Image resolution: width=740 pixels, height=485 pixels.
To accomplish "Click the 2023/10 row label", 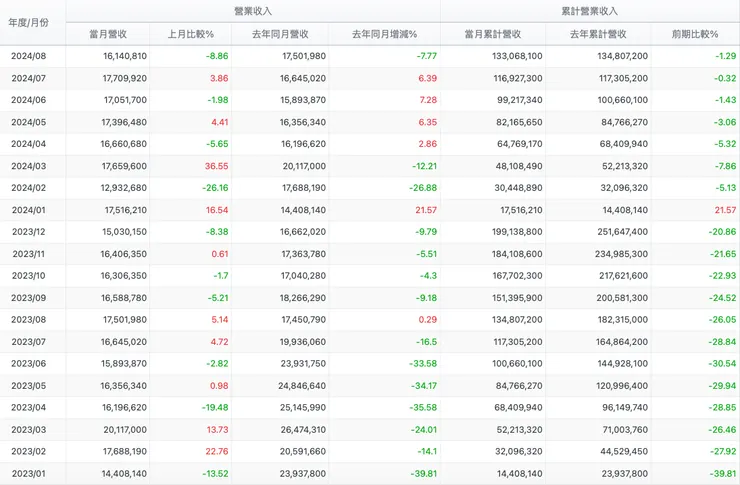I will pyautogui.click(x=29, y=276).
